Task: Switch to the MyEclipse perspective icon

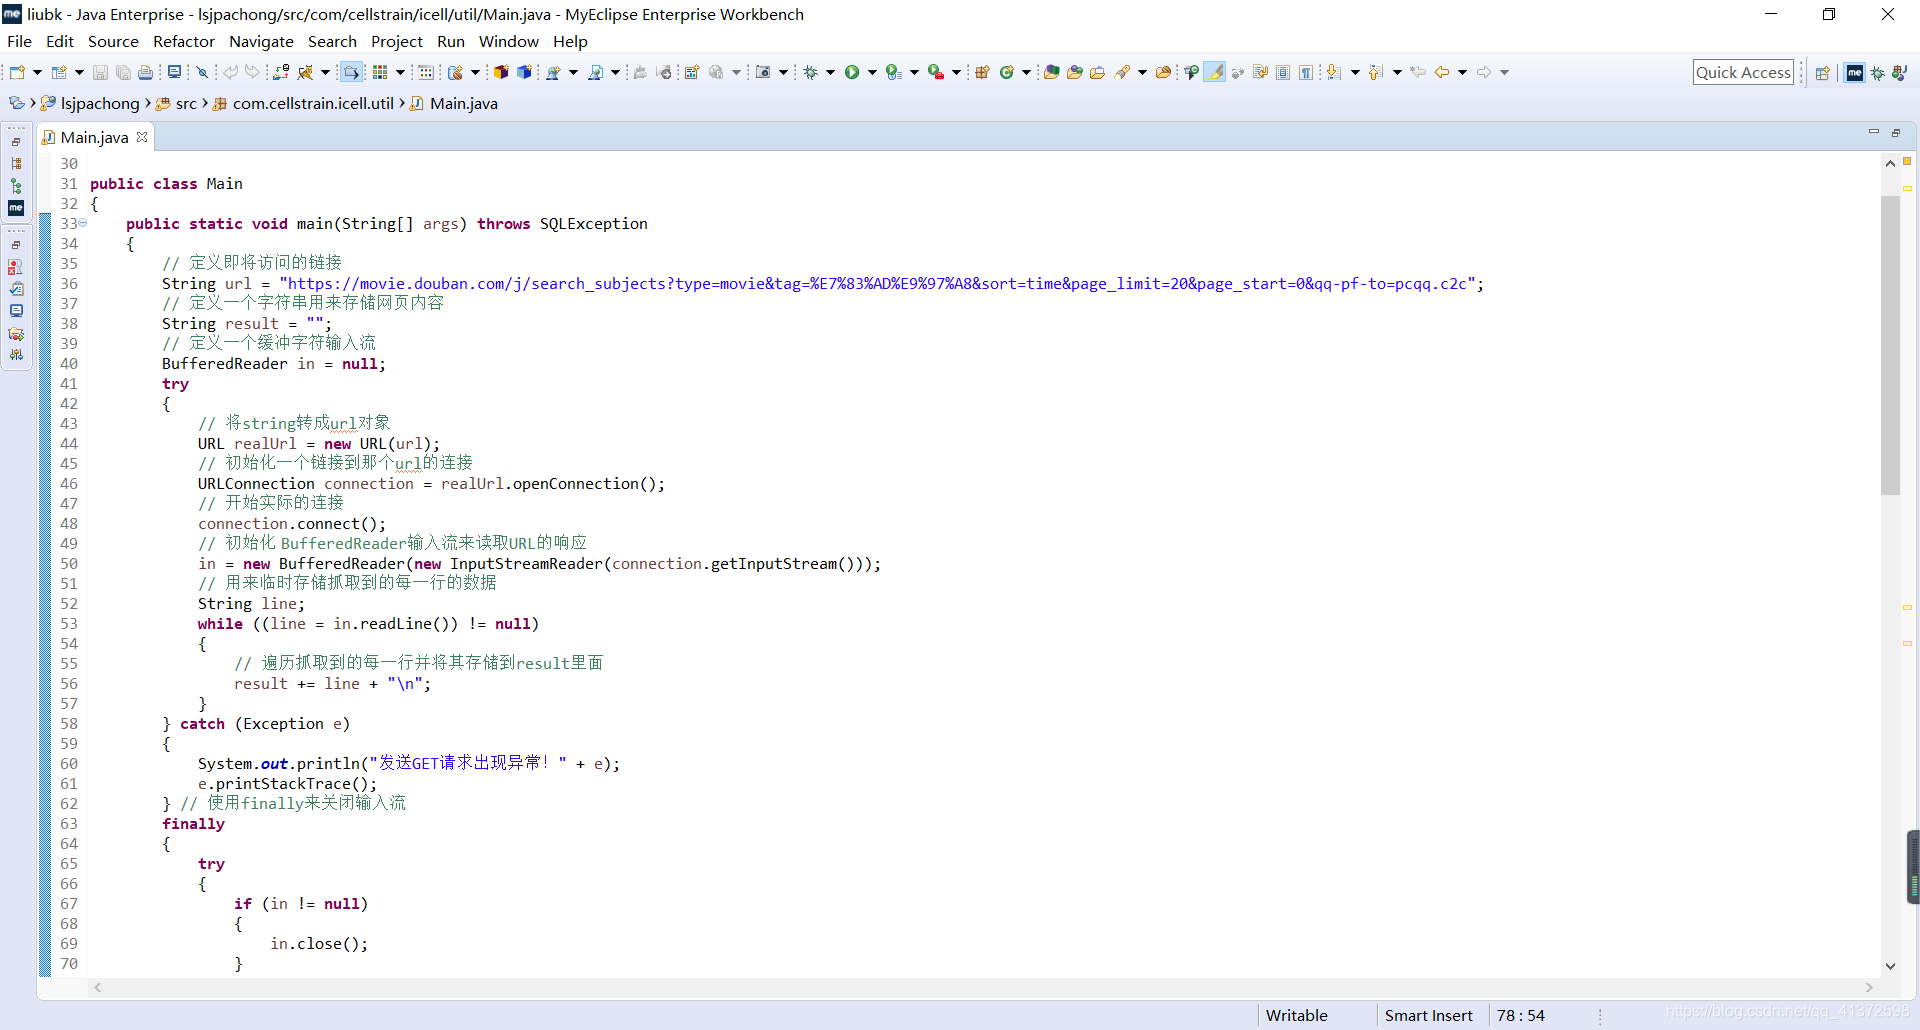Action: pyautogui.click(x=1855, y=72)
